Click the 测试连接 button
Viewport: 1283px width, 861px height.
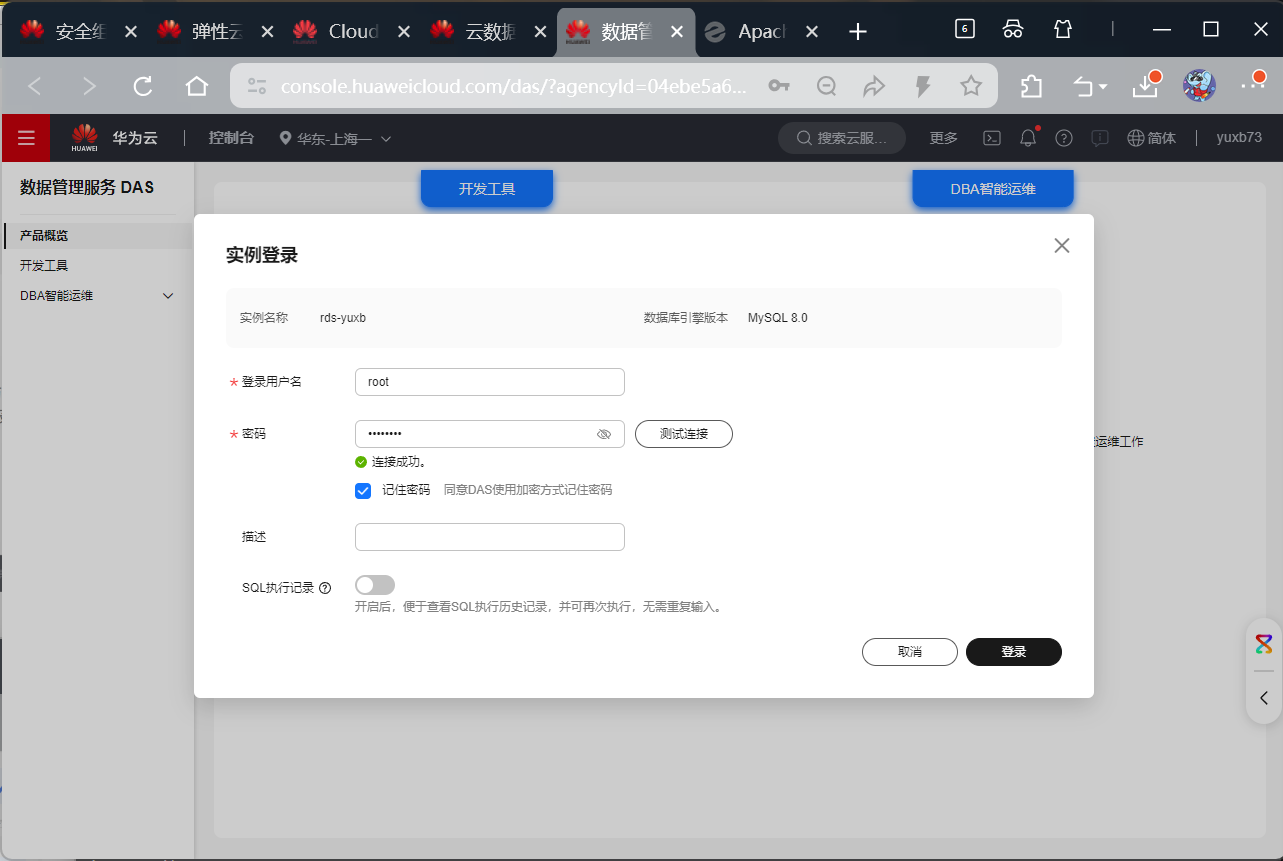[x=684, y=434]
